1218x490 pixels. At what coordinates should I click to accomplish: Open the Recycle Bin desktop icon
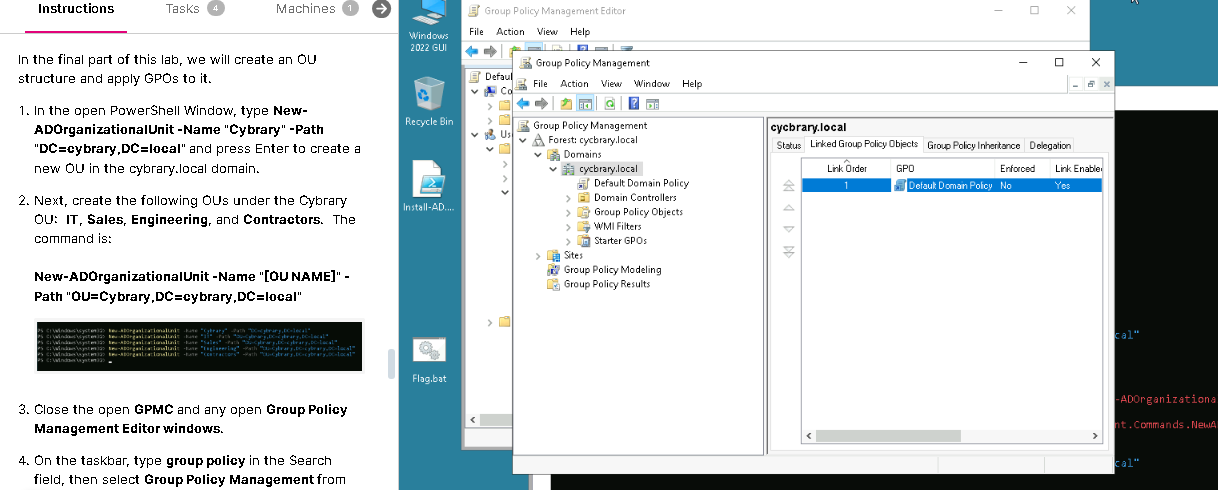[429, 102]
